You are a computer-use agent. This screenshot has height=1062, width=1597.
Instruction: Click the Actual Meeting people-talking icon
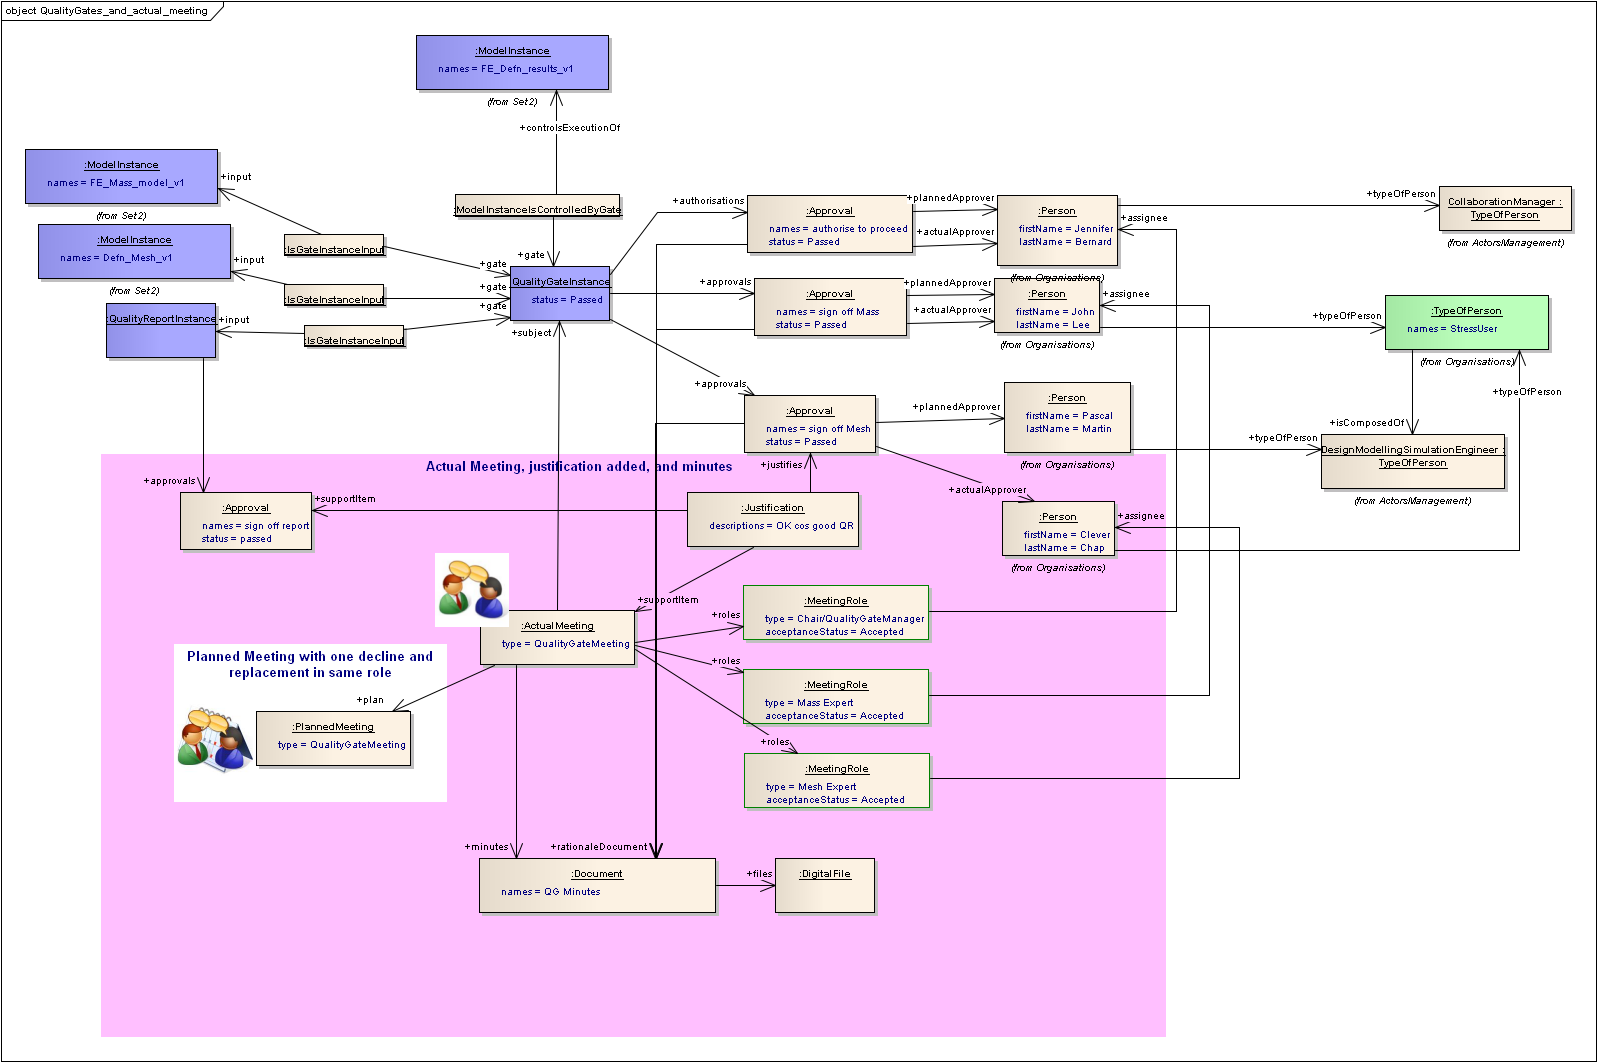pyautogui.click(x=472, y=589)
